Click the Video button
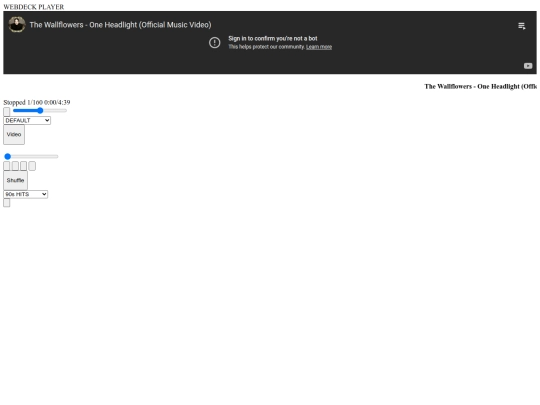The height and width of the screenshot is (405, 540). (14, 135)
